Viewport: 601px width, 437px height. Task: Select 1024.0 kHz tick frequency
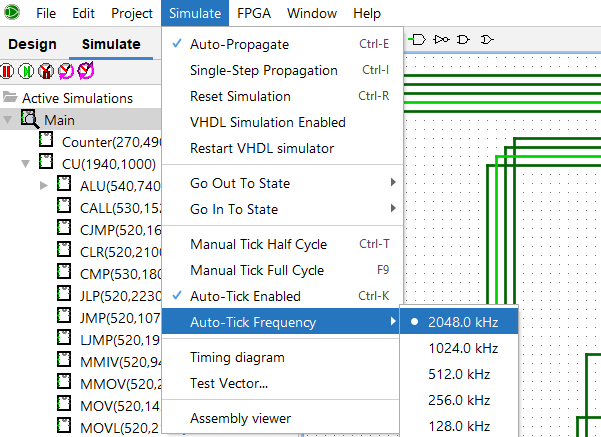click(462, 348)
